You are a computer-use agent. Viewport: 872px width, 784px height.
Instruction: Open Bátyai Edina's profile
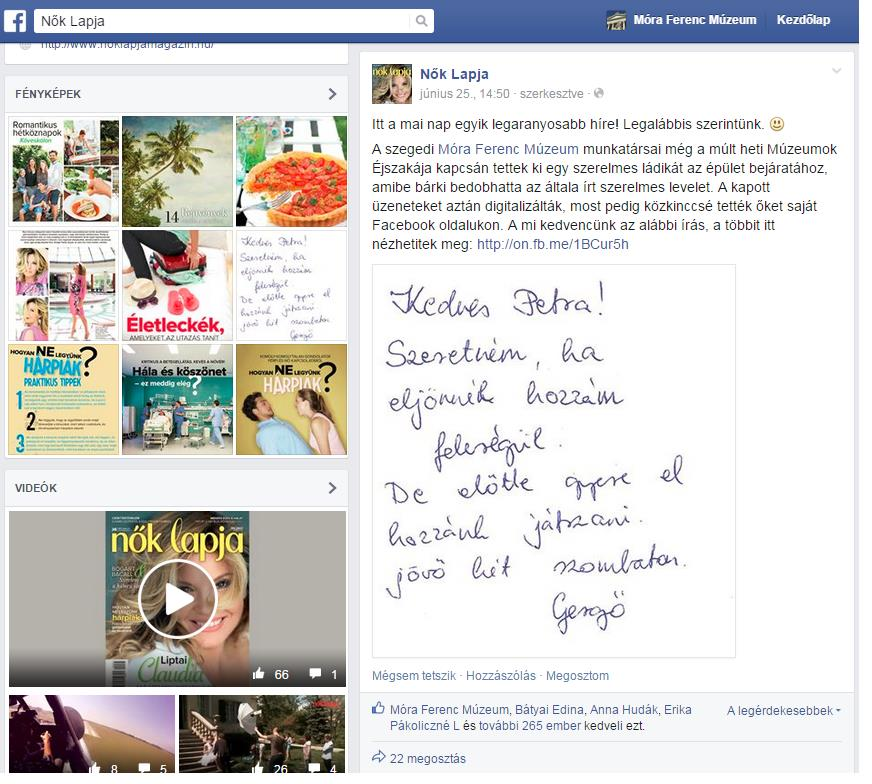pyautogui.click(x=549, y=710)
